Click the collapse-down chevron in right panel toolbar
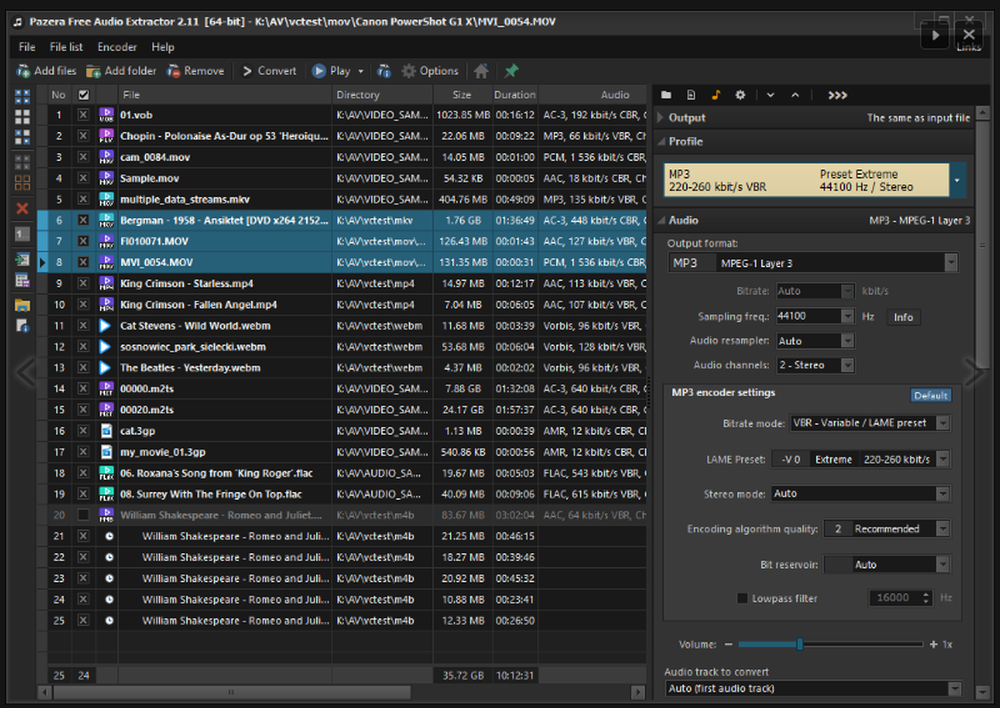This screenshot has width=1000, height=708. [770, 95]
